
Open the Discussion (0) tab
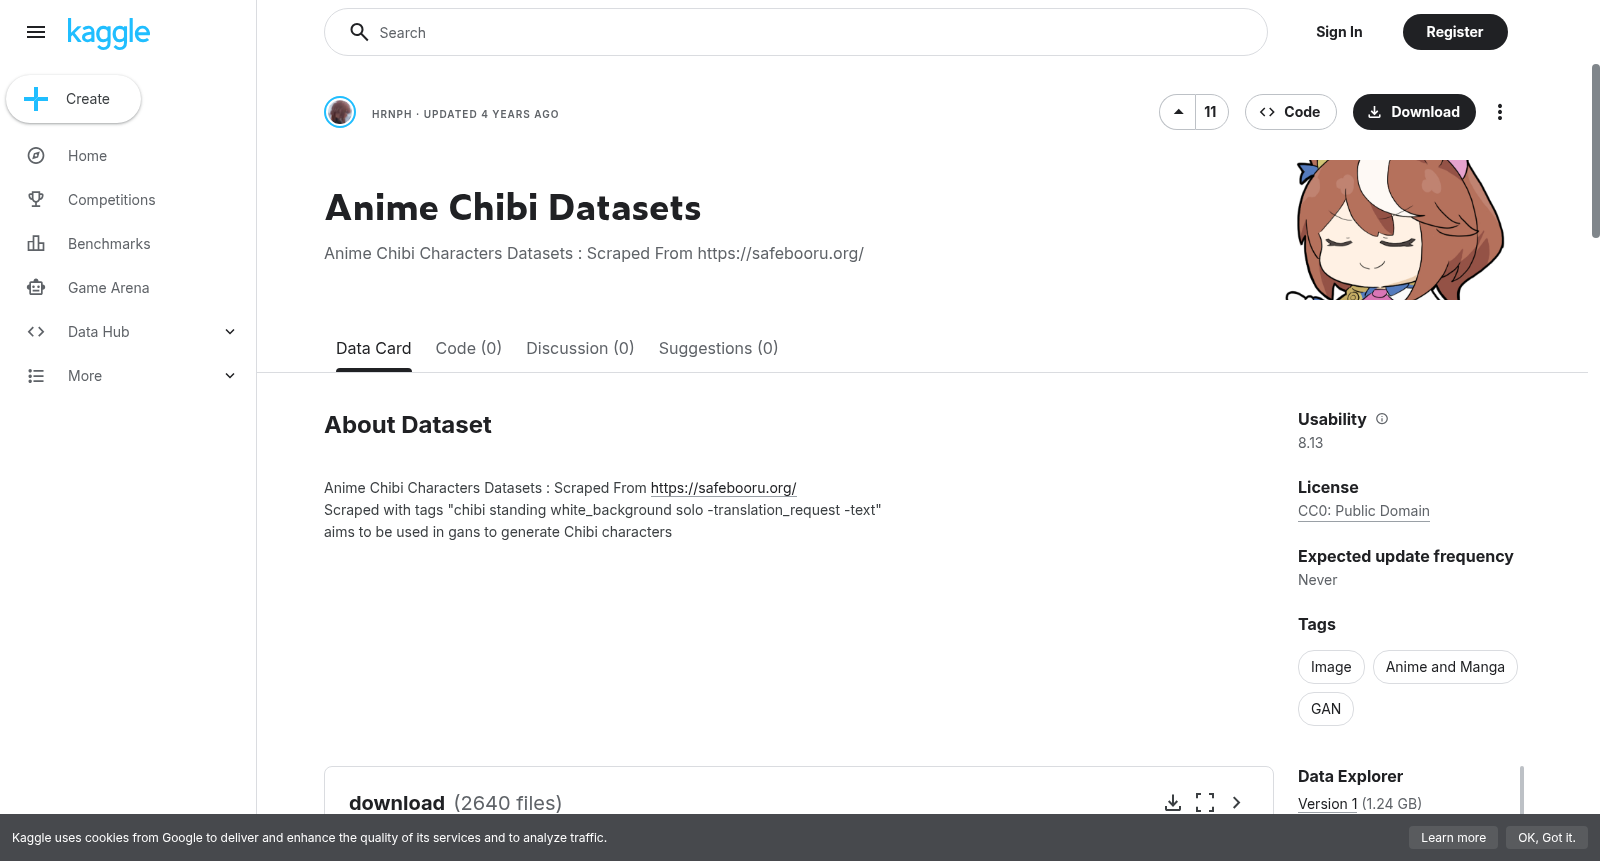[x=580, y=348]
